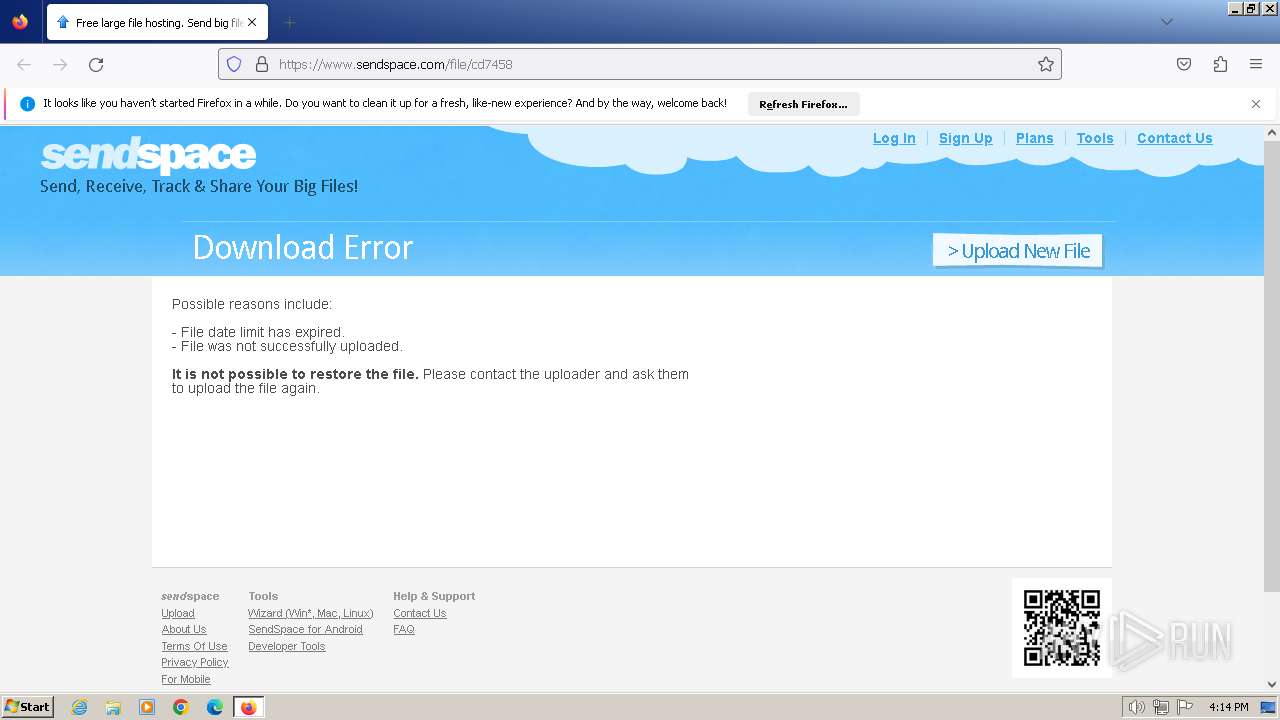Launch Chrome from the taskbar
Viewport: 1280px width, 720px height.
tap(181, 707)
